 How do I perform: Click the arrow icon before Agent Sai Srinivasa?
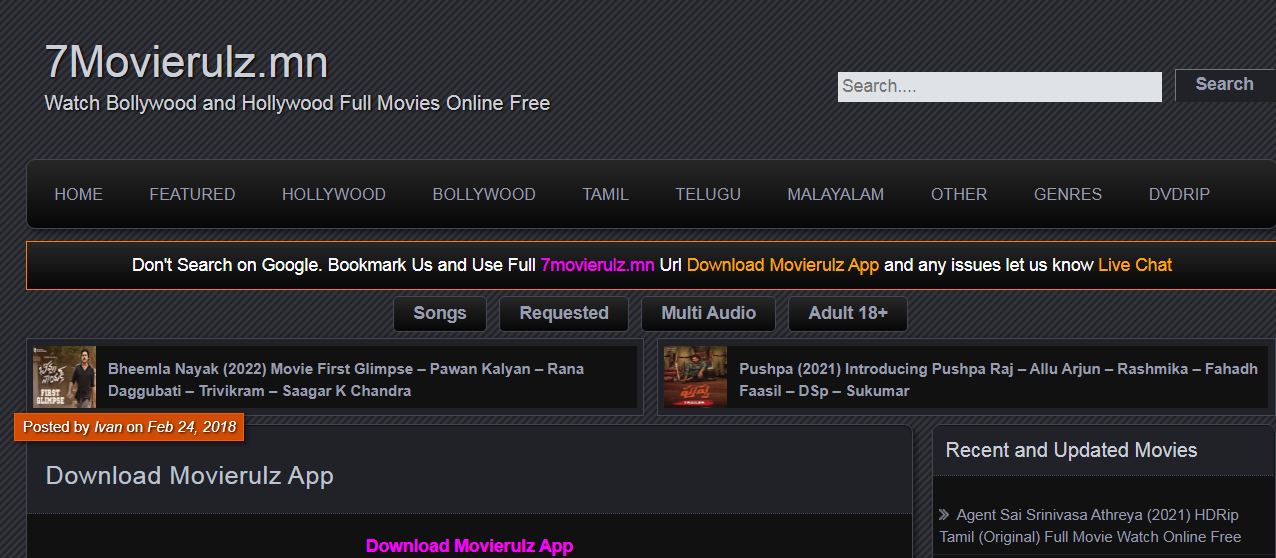[x=944, y=515]
